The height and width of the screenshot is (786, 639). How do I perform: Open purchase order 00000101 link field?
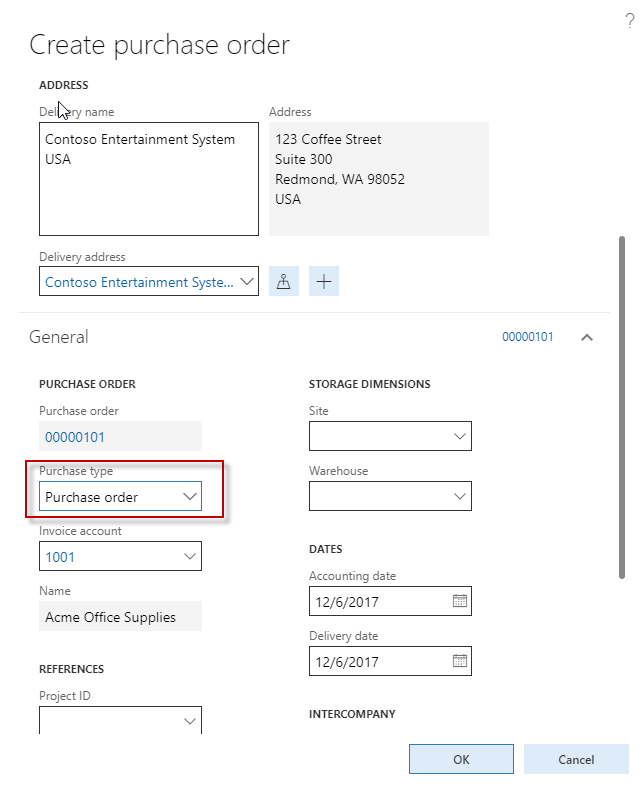point(75,437)
